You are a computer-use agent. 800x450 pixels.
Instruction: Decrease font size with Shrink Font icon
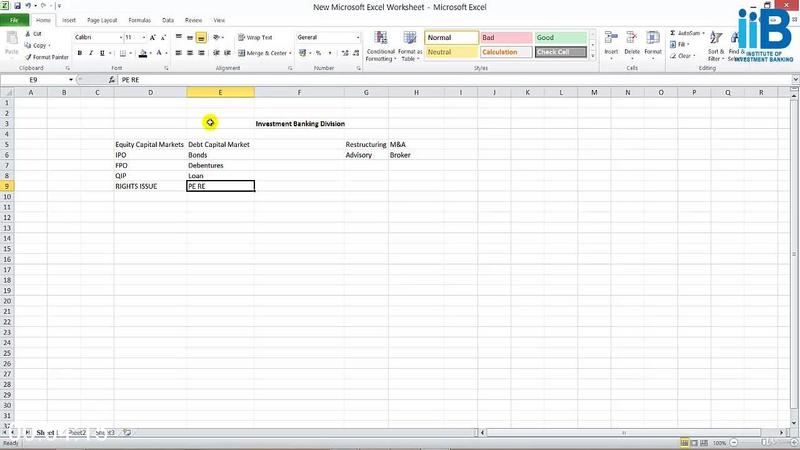[163, 37]
